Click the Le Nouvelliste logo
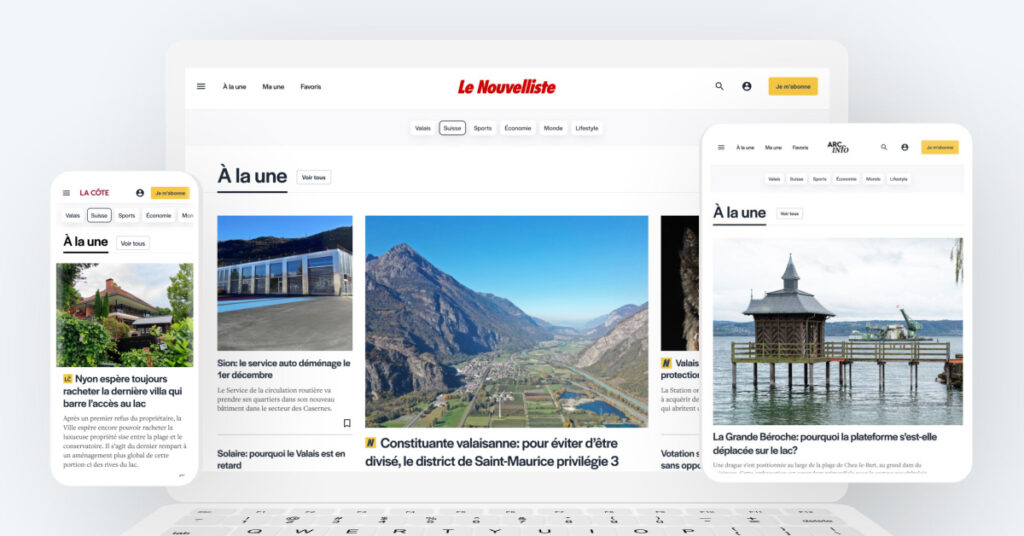Viewport: 1024px width, 536px height. 507,87
